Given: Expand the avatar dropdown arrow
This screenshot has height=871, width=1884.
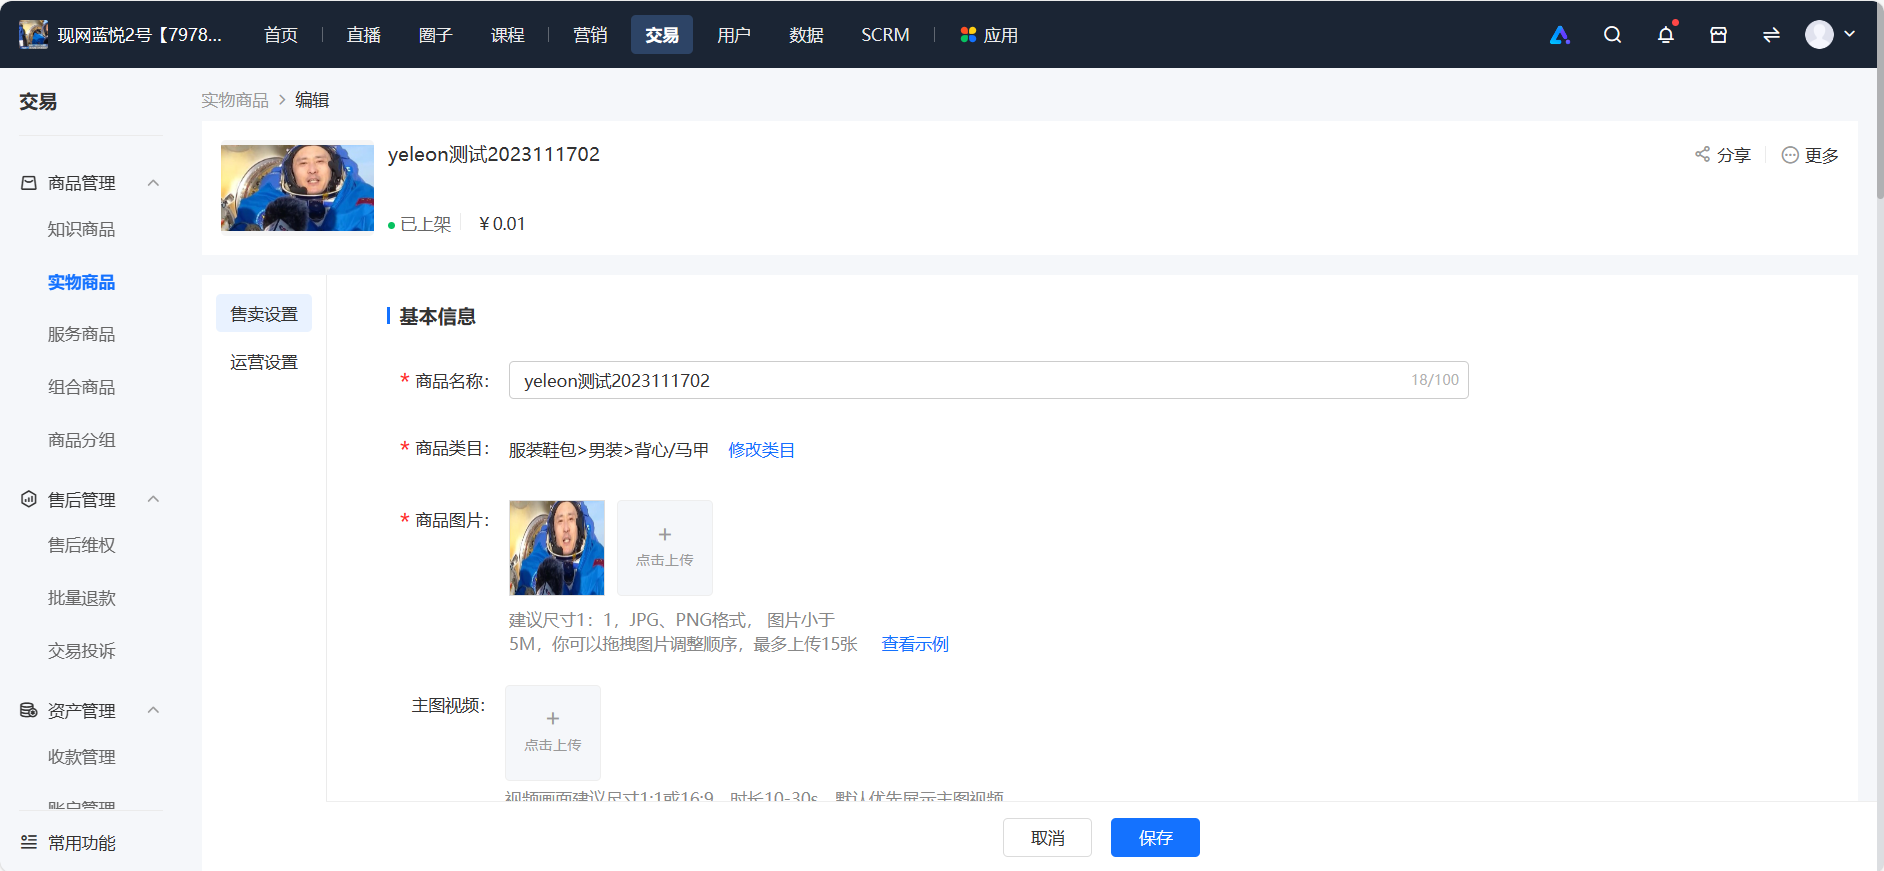Looking at the screenshot, I should [1850, 34].
